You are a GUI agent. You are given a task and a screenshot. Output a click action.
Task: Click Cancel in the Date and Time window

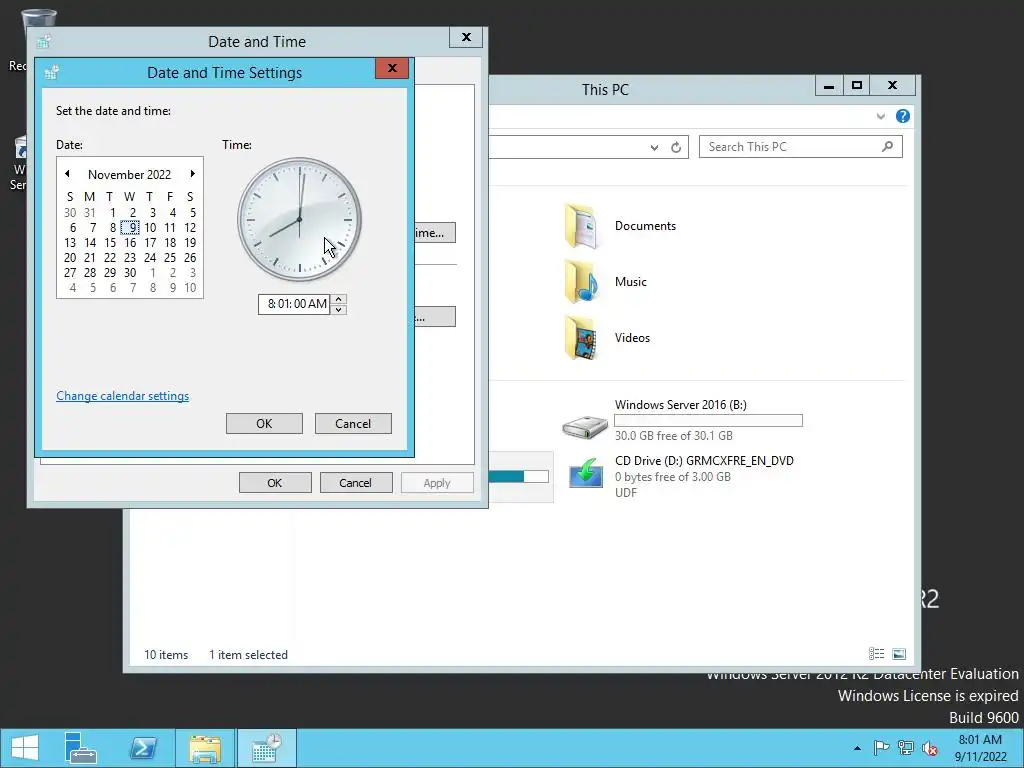356,483
